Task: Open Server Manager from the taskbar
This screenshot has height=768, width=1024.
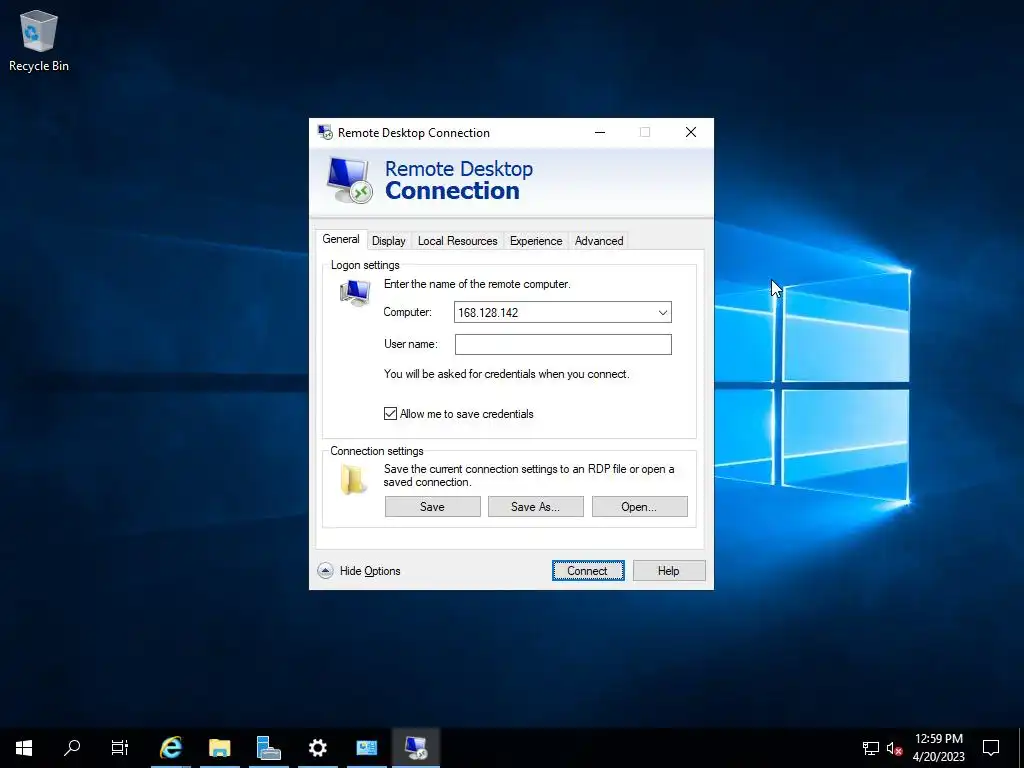Action: [x=268, y=748]
